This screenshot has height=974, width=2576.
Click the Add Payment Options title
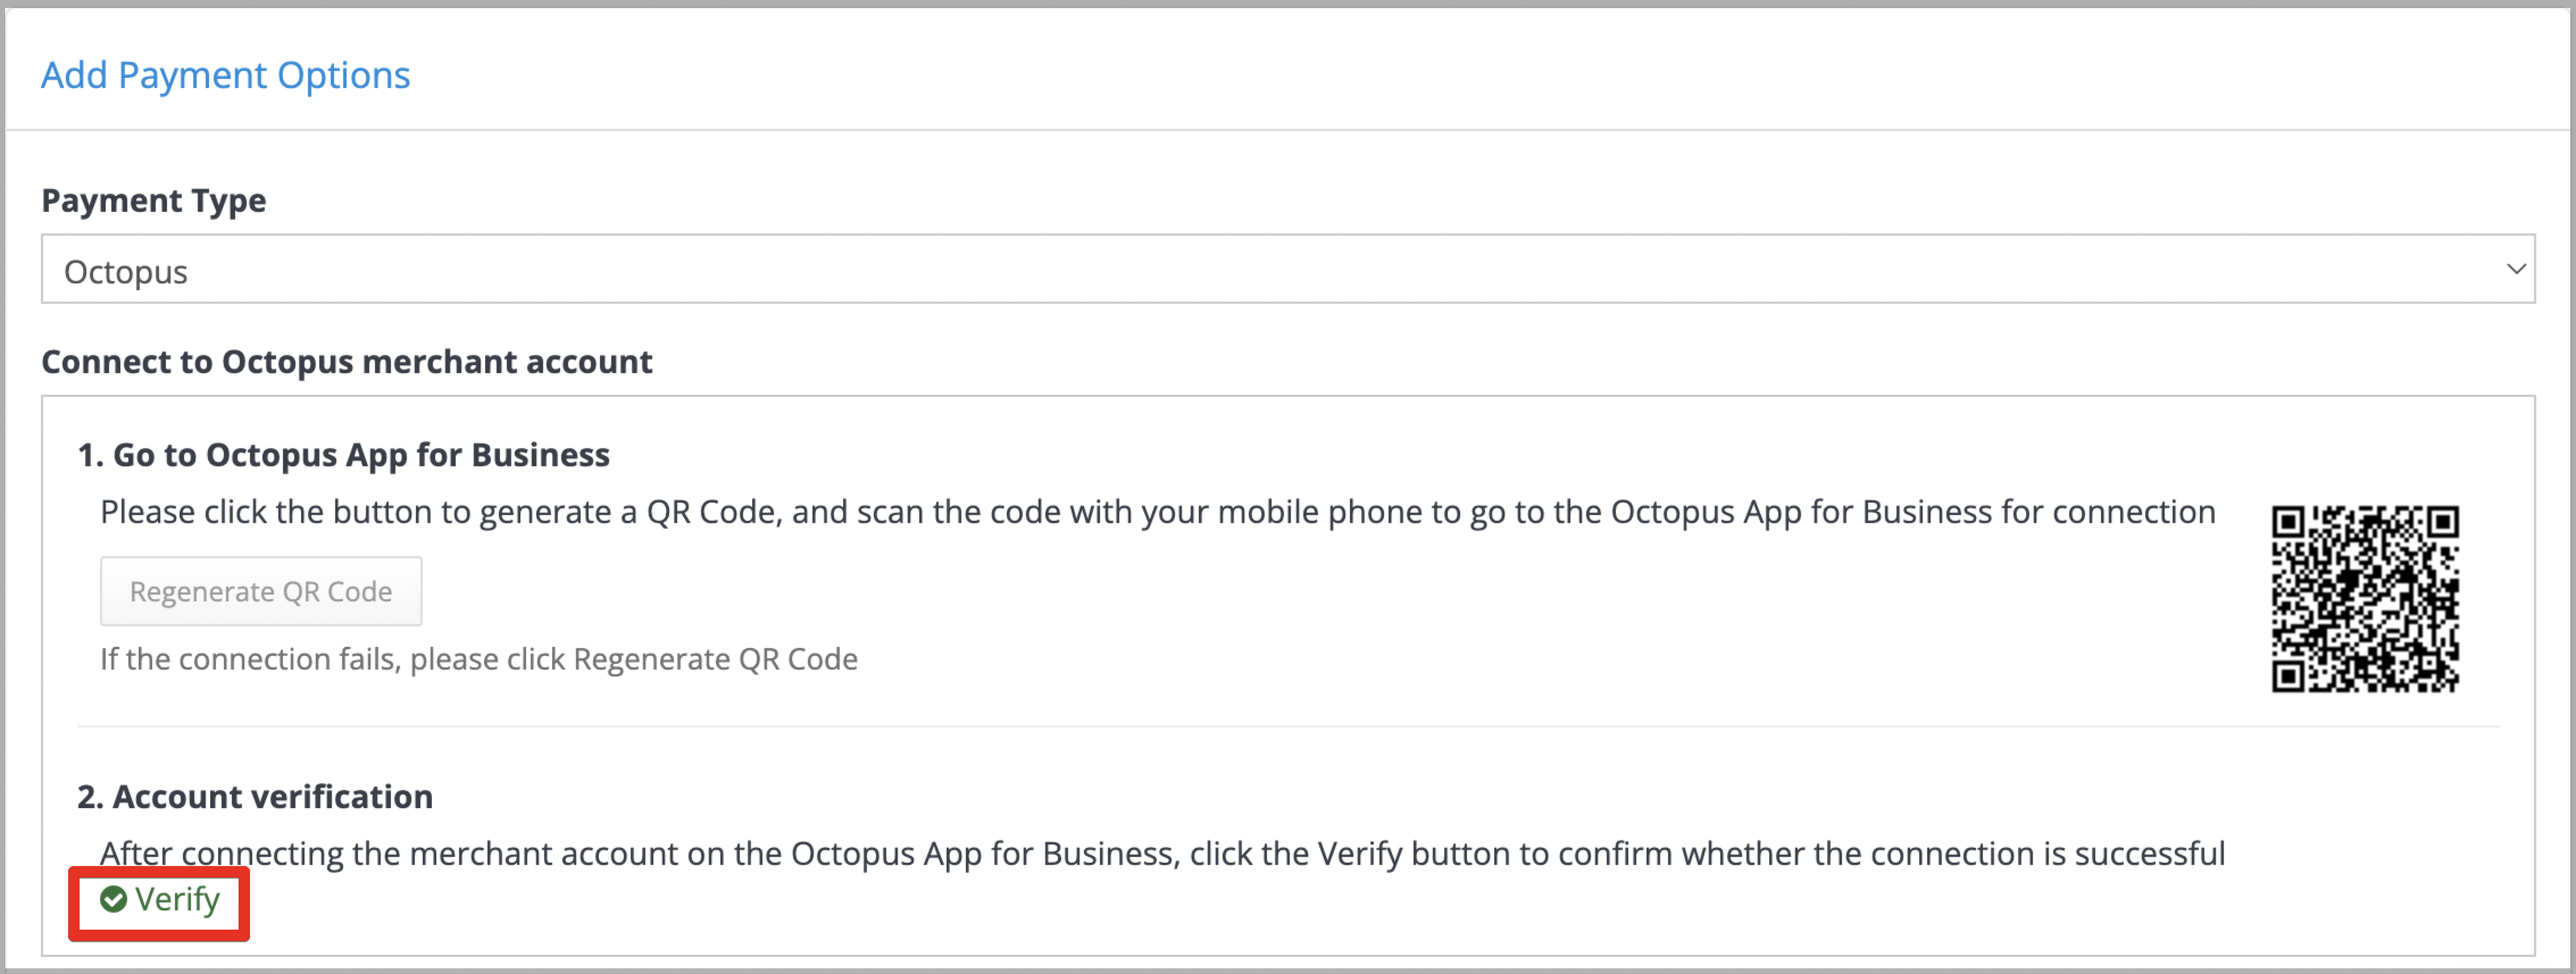click(x=225, y=75)
